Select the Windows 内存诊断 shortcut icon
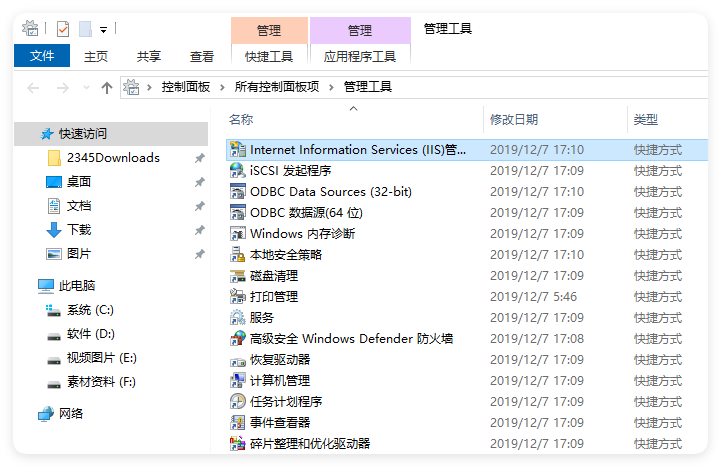 pyautogui.click(x=238, y=234)
